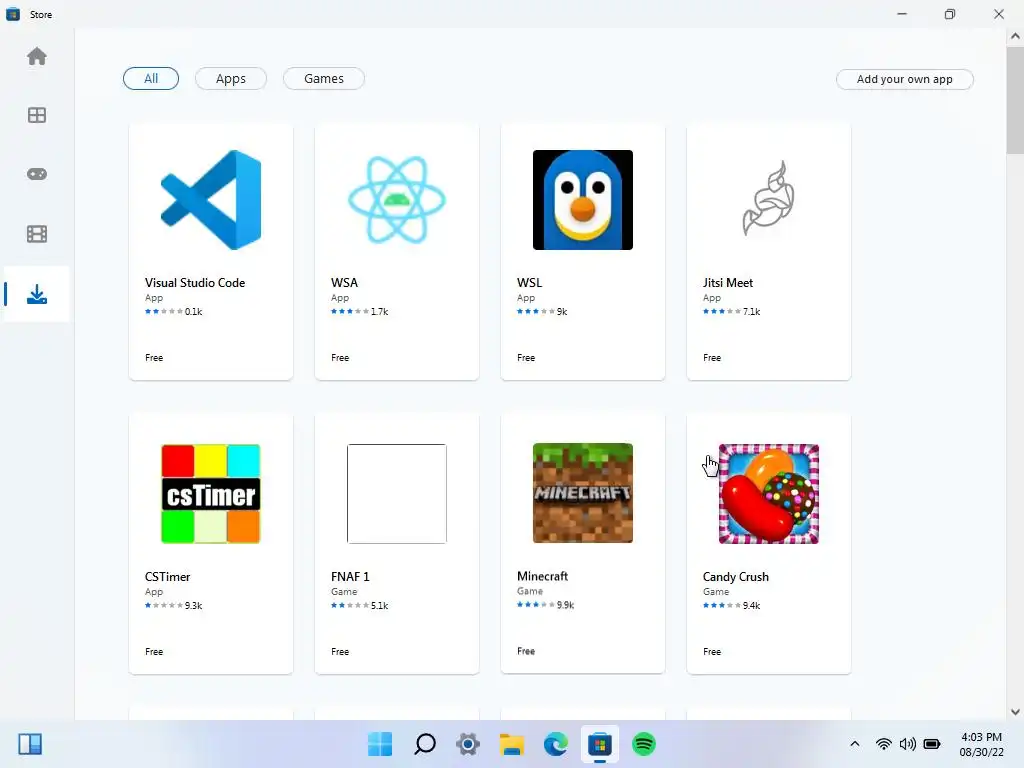Open the Gaming controller sidebar icon
This screenshot has height=768, width=1024.
37,174
